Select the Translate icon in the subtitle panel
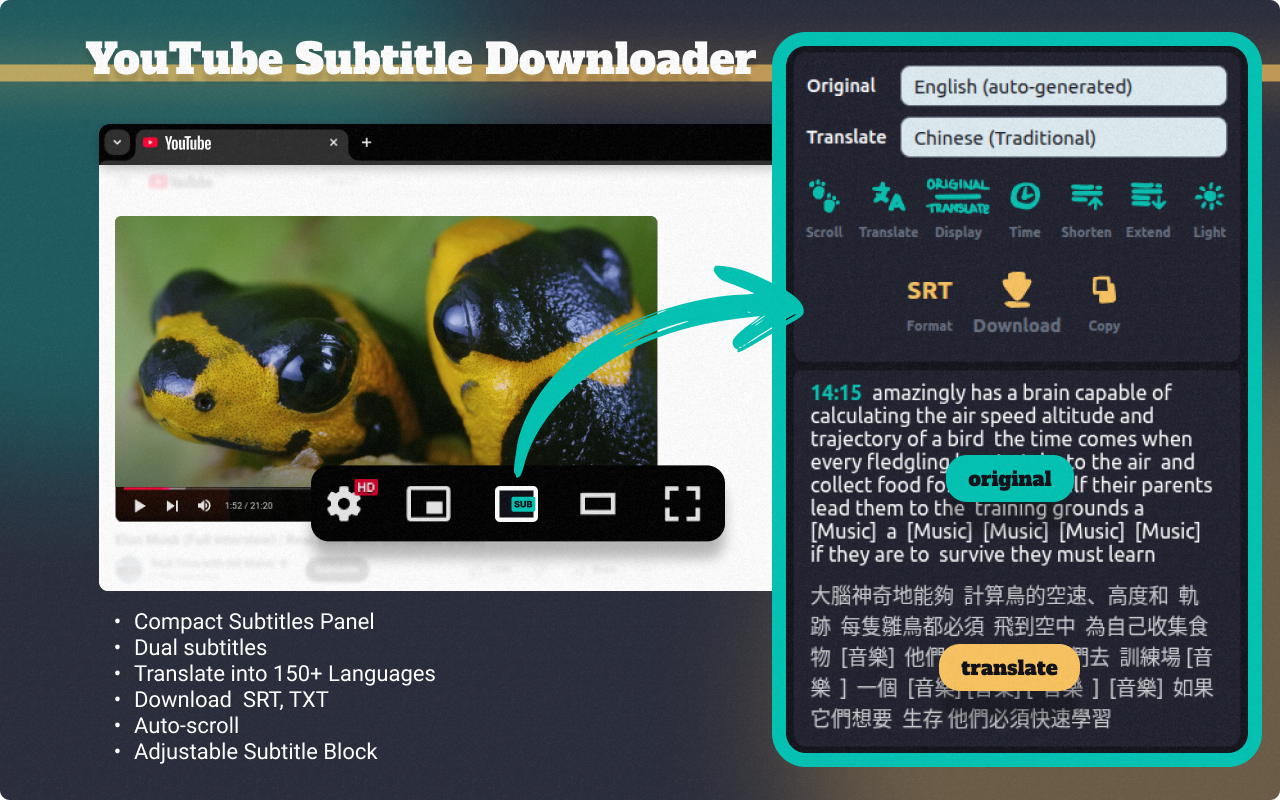1280x800 pixels. click(888, 198)
